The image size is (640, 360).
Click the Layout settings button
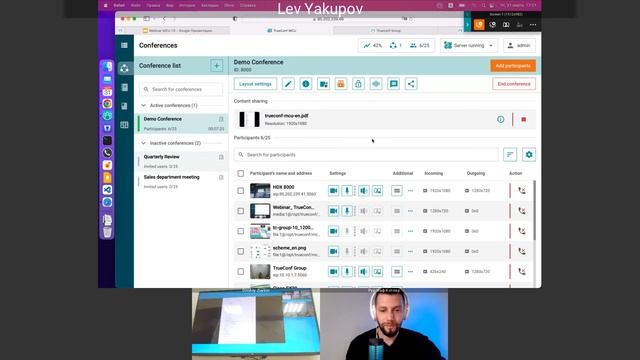(255, 84)
